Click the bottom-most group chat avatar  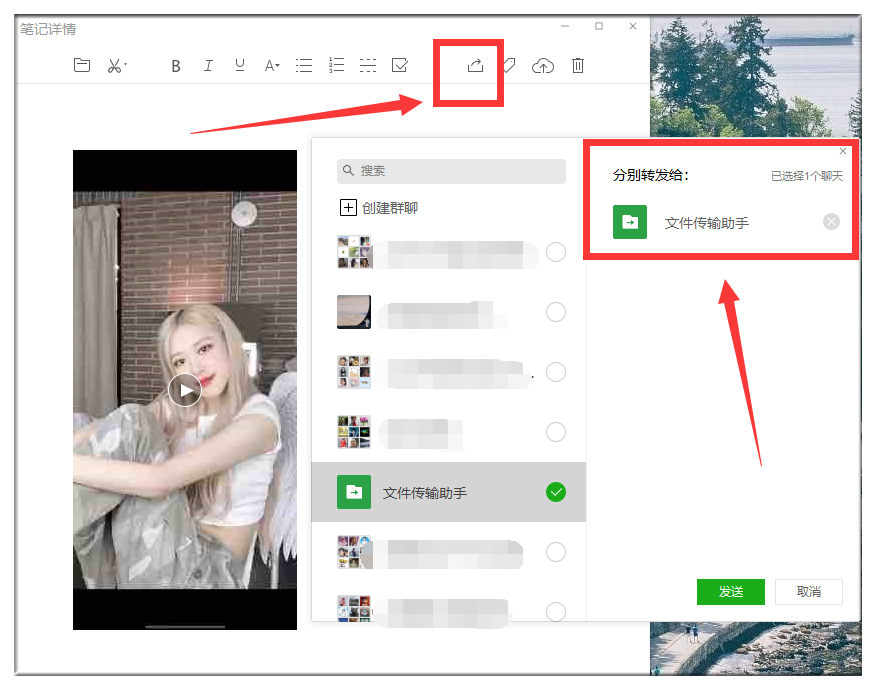coord(354,608)
